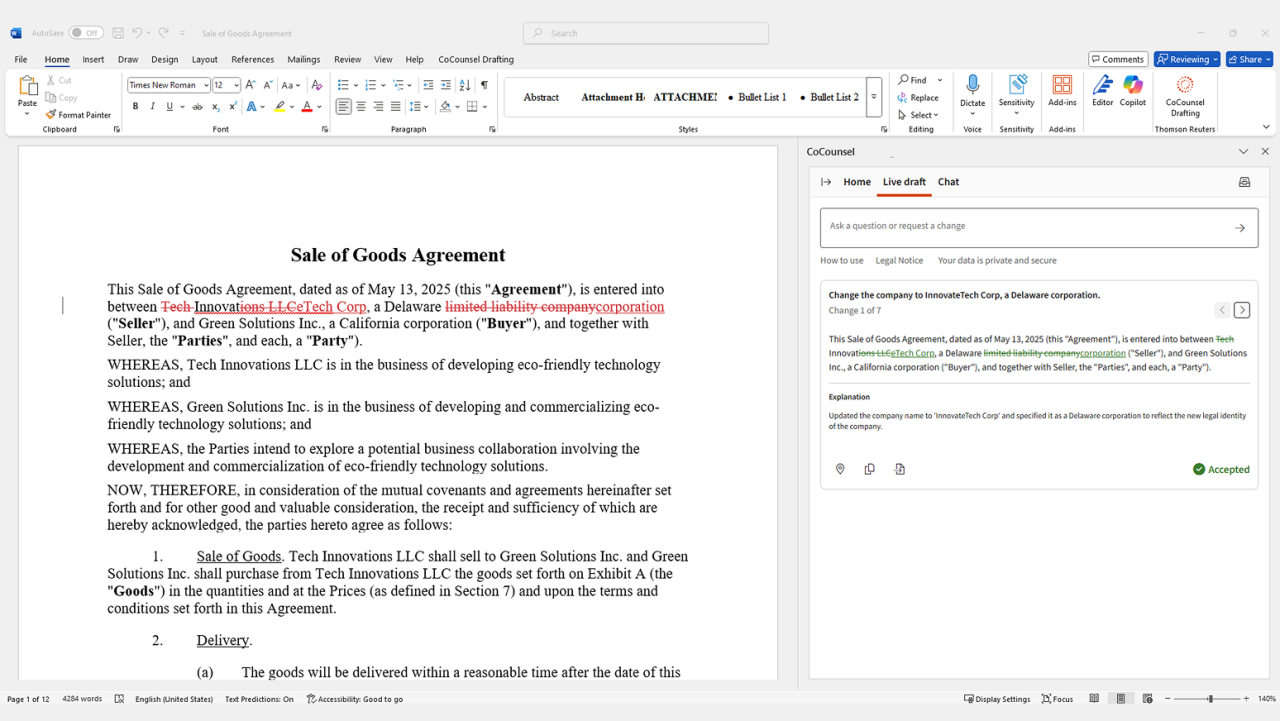Show paragraph marks with the pilcrow icon
Screen dimensions: 1280x721
pyautogui.click(x=484, y=85)
